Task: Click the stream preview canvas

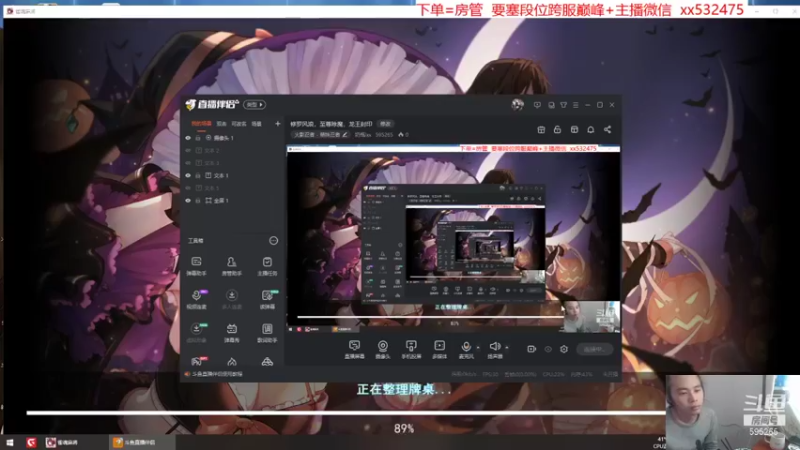Action: 453,239
